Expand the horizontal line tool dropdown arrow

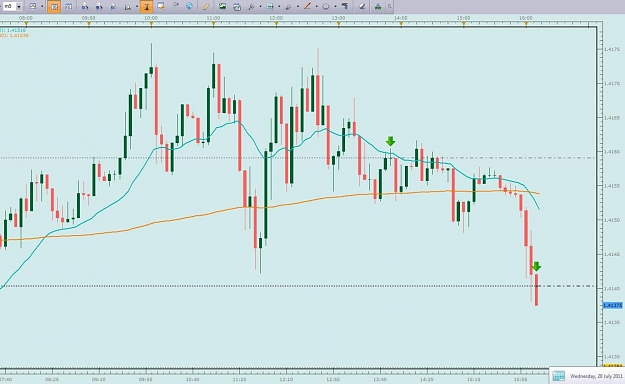click(279, 6)
